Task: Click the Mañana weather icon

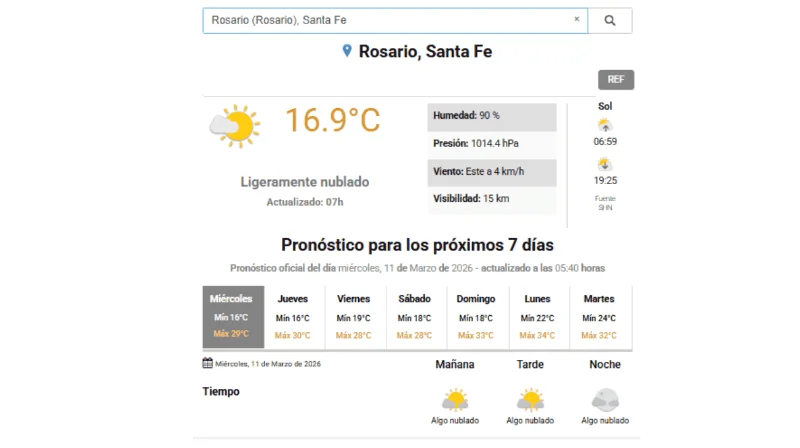Action: [x=455, y=400]
